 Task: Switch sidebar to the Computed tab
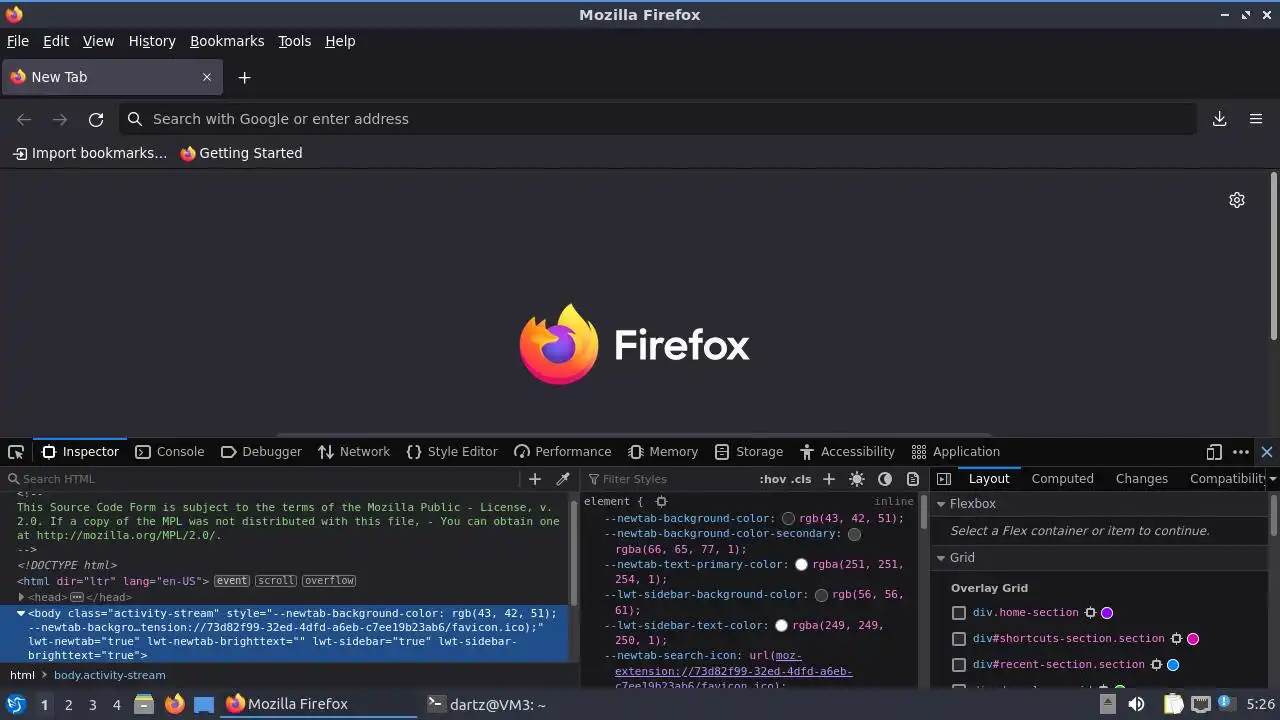tap(1062, 479)
